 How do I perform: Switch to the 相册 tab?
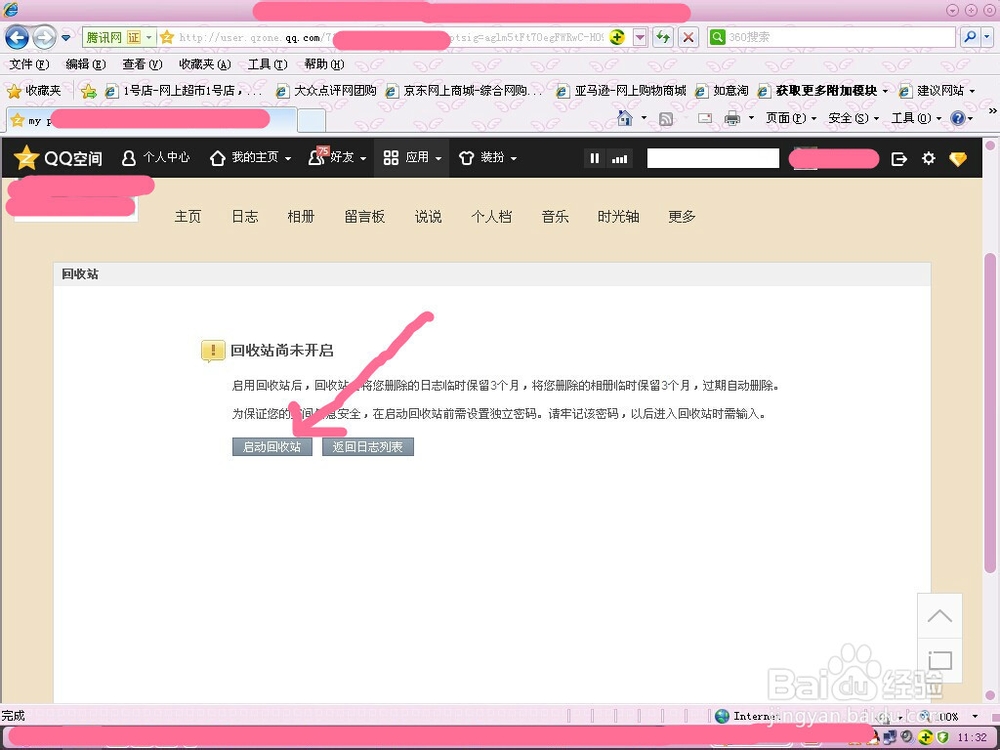301,216
